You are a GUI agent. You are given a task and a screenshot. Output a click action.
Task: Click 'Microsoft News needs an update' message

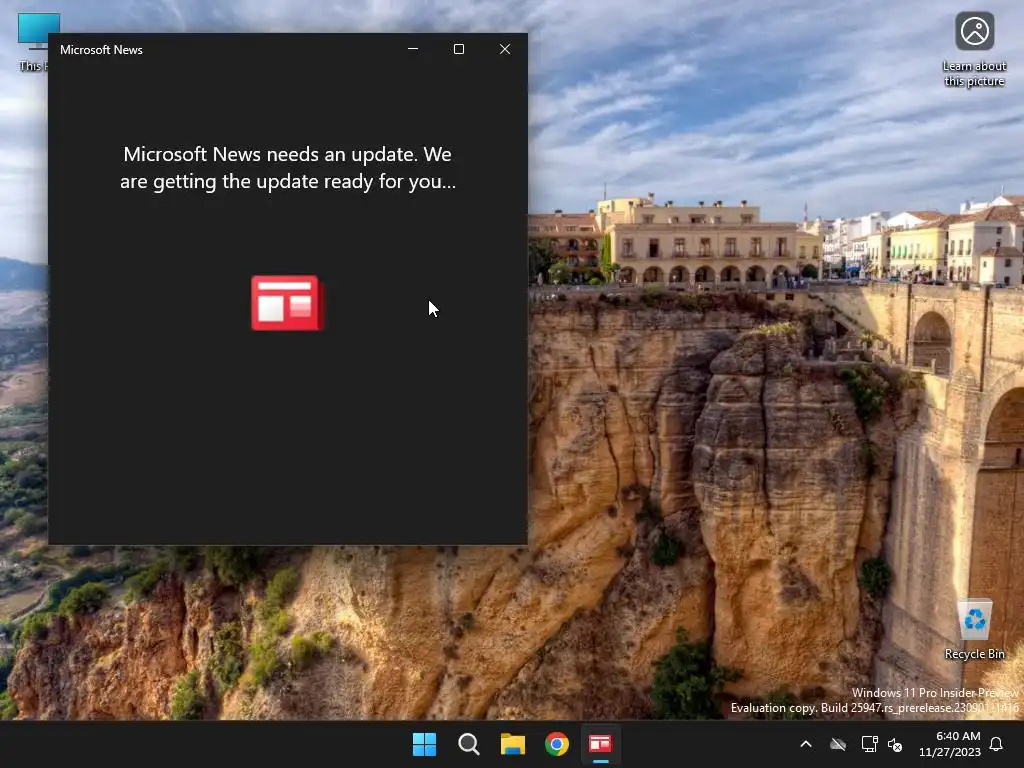(288, 168)
